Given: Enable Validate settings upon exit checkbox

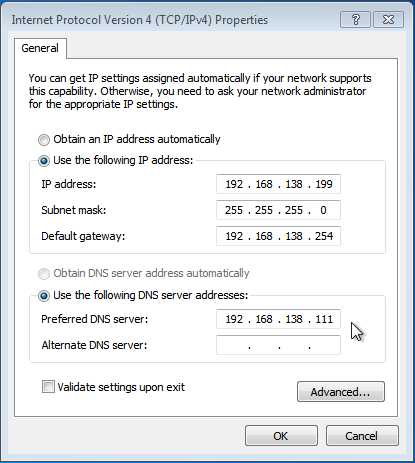Looking at the screenshot, I should click(x=48, y=387).
